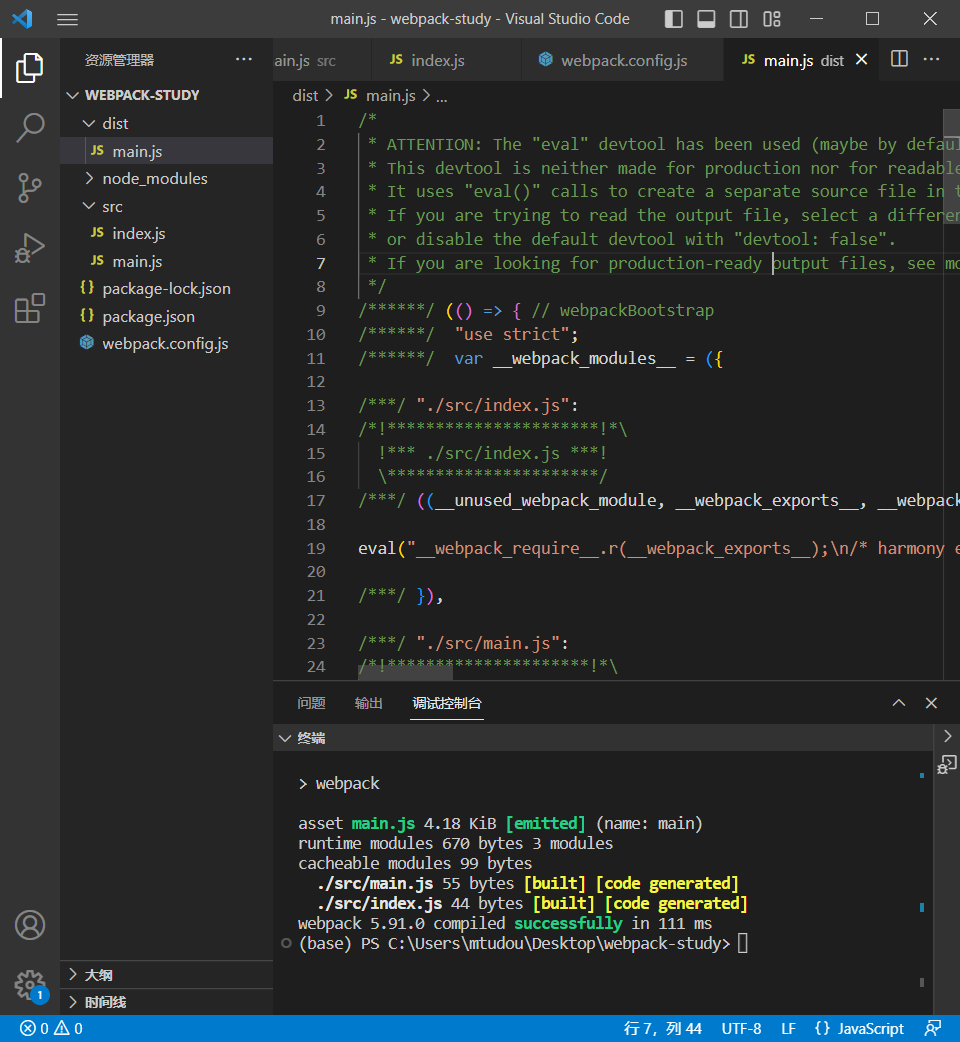Open package.json in the file explorer
Viewport: 960px width, 1042px height.
(148, 316)
